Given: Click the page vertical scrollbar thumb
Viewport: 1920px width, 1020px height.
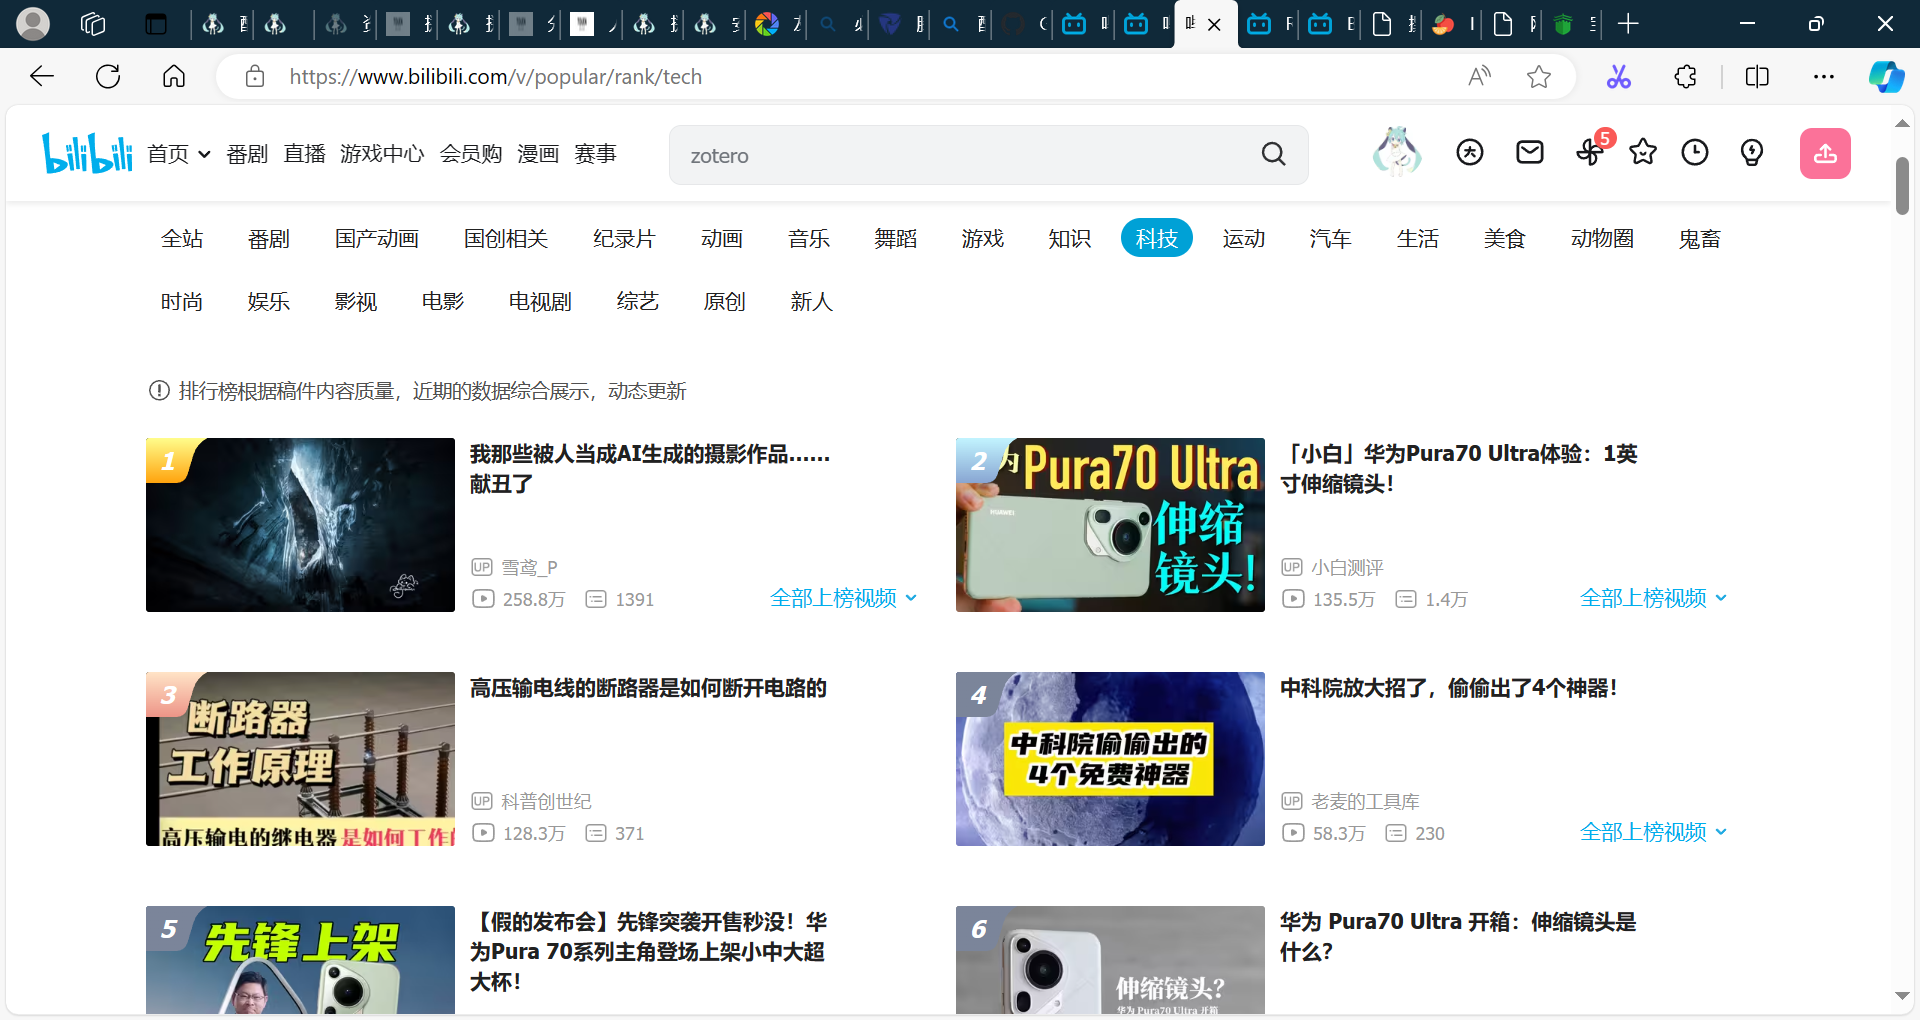Looking at the screenshot, I should (1902, 184).
